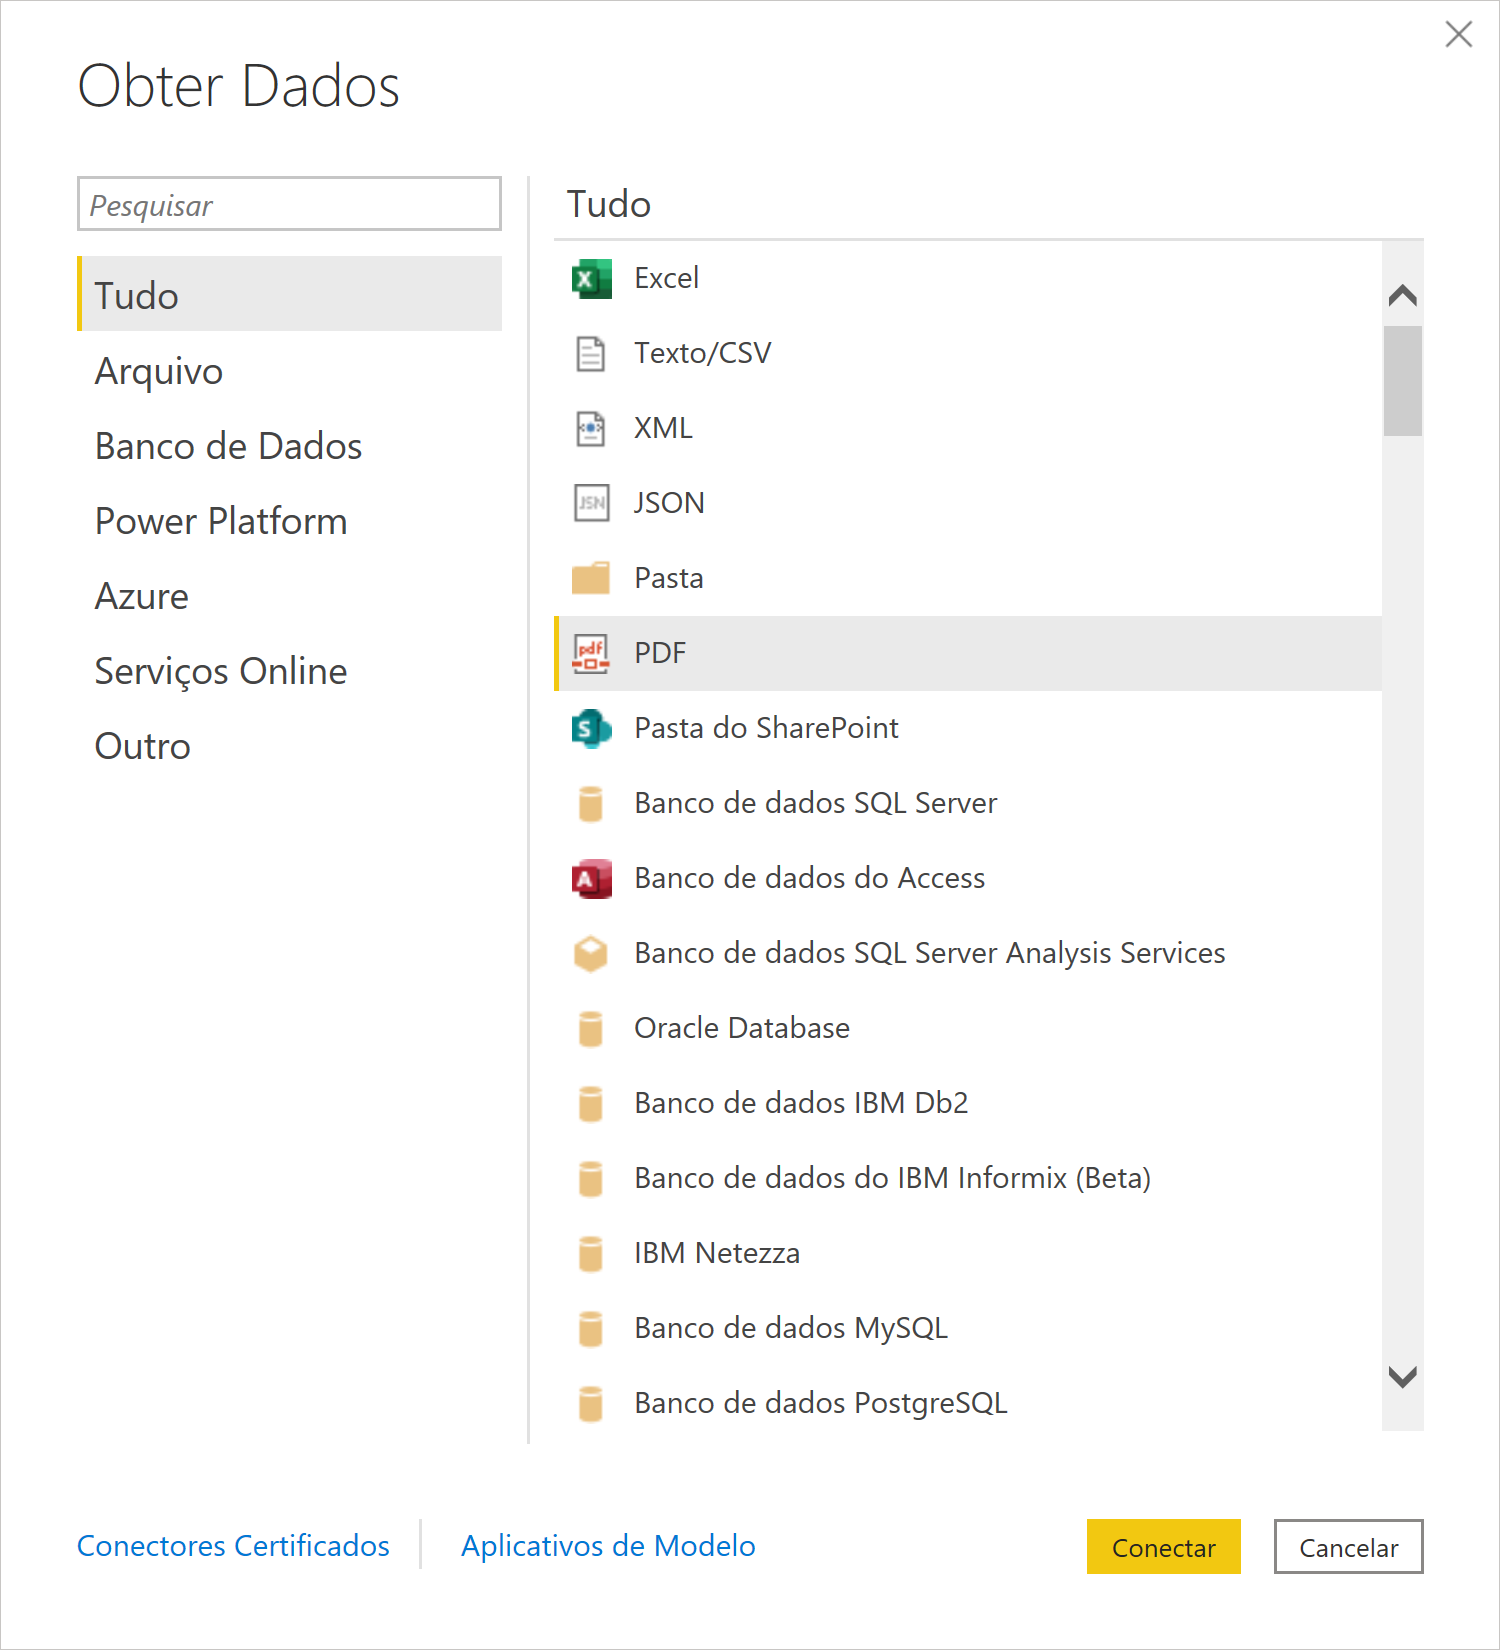
Task: Choose the IBM Netezza entry
Action: [x=968, y=1253]
